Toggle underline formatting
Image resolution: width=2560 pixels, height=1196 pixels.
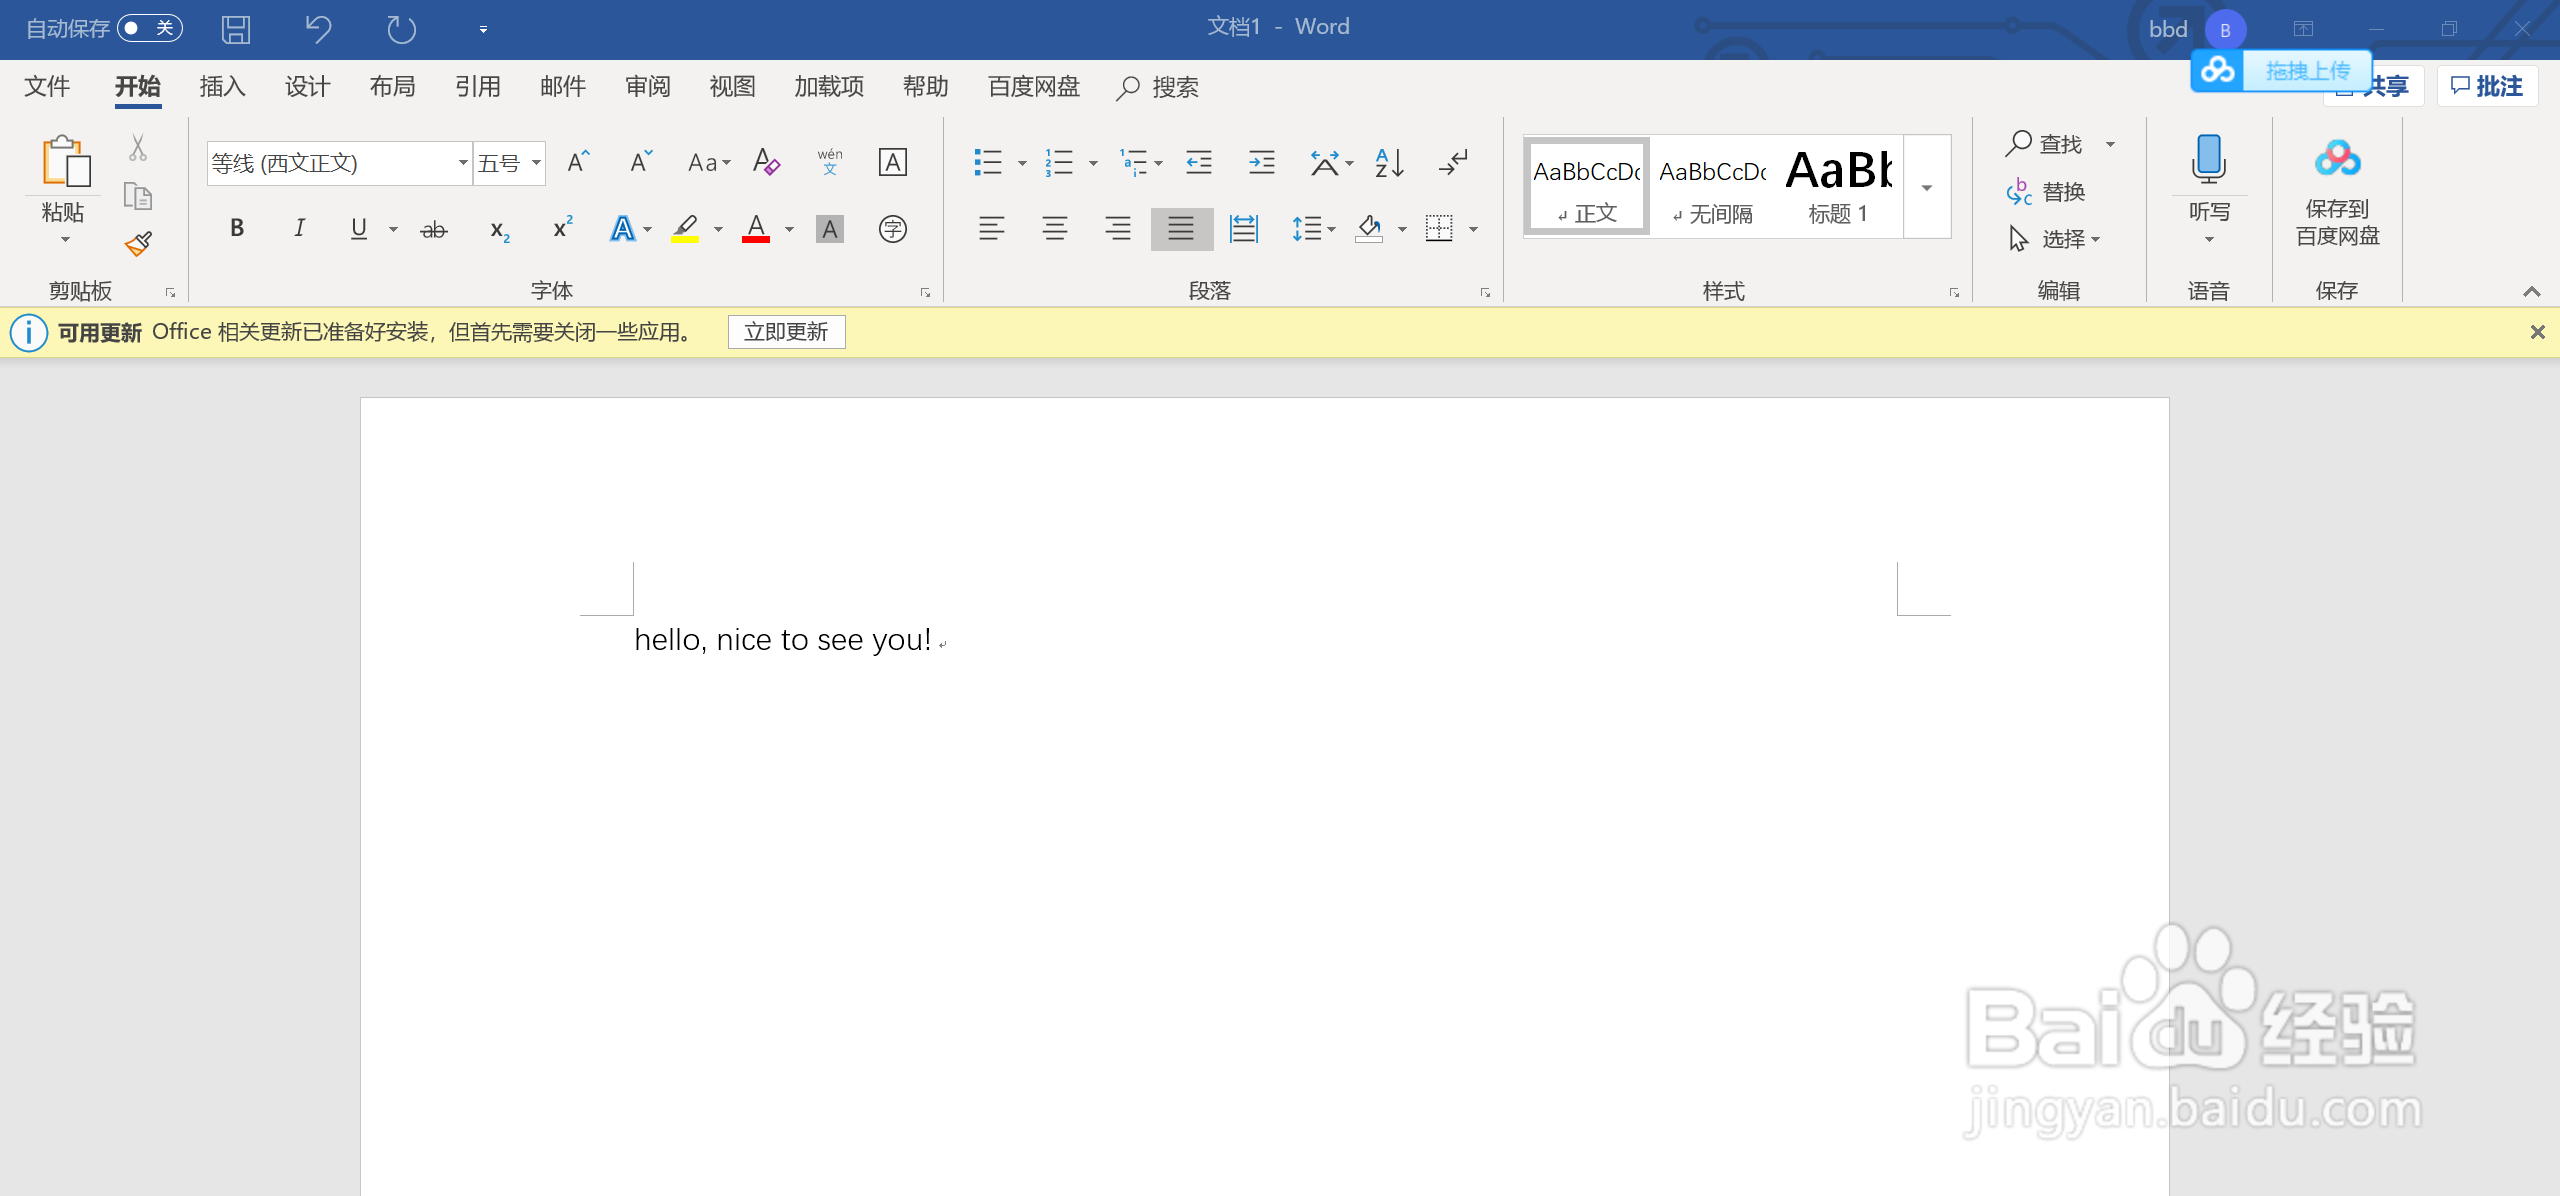359,228
